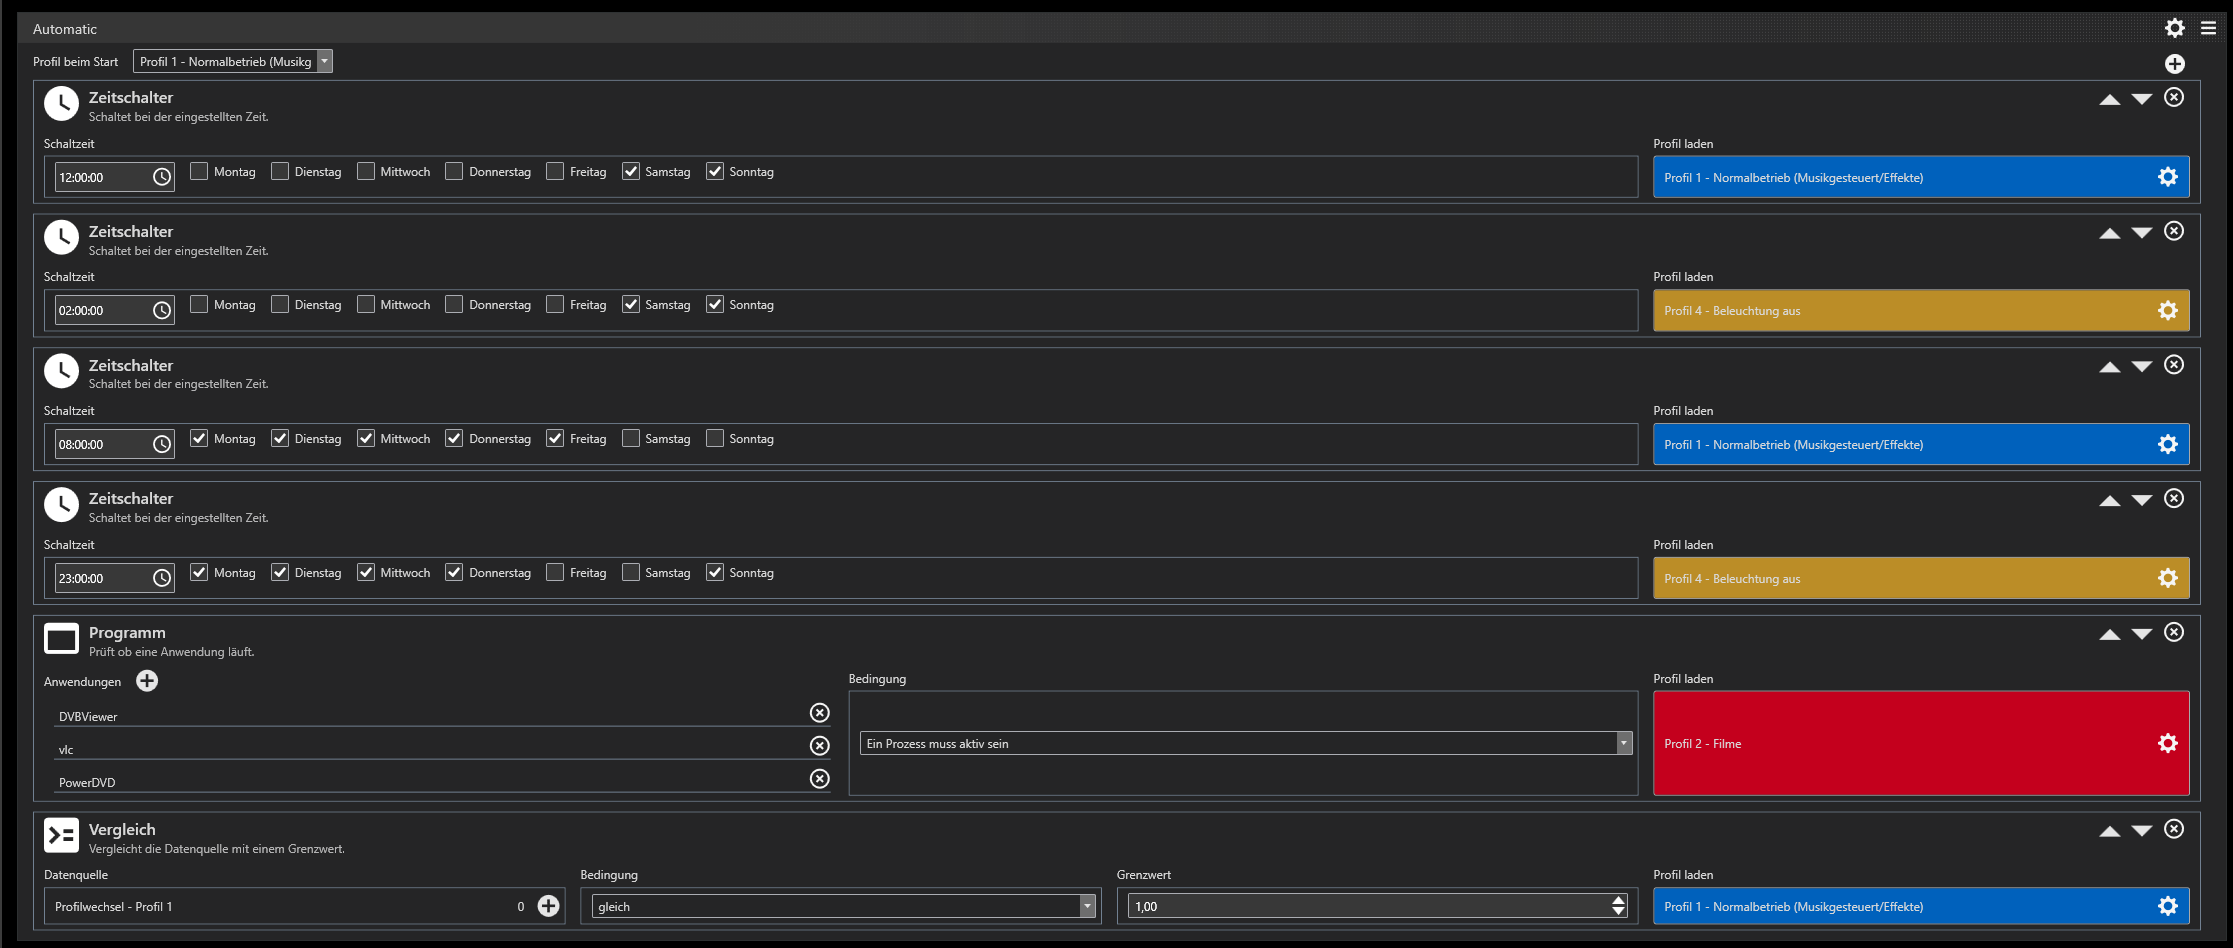Screen dimensions: 2233x948
Task: Open the clock picker for 12:00:00 Schaltzeit
Action: 162,177
